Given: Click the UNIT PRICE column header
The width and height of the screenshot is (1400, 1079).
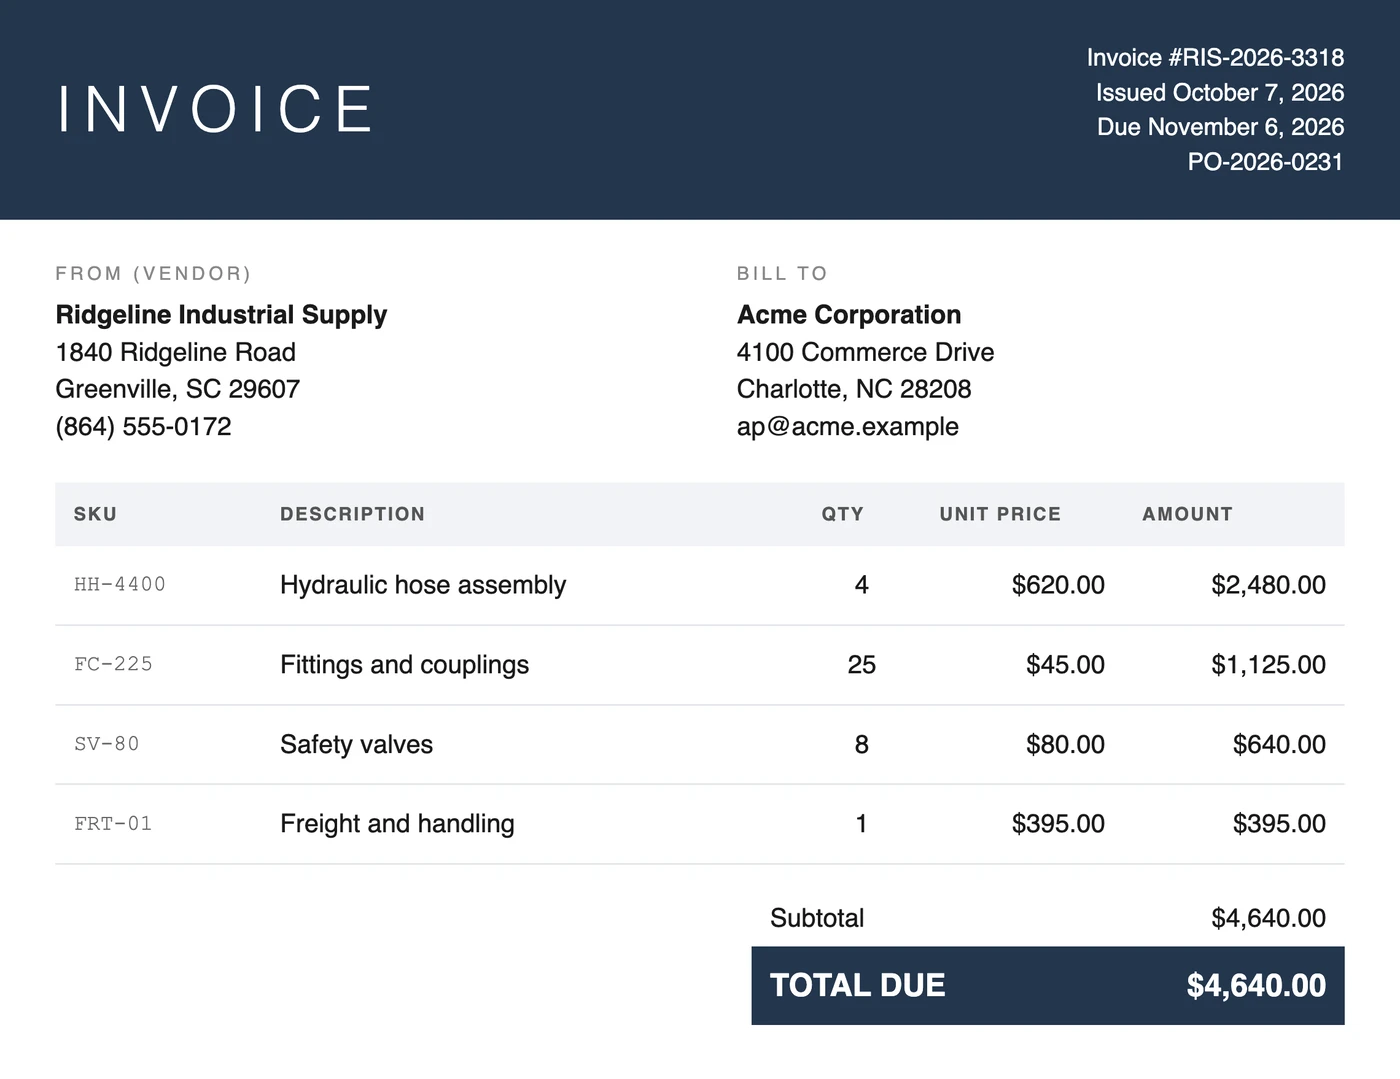Looking at the screenshot, I should [1000, 514].
